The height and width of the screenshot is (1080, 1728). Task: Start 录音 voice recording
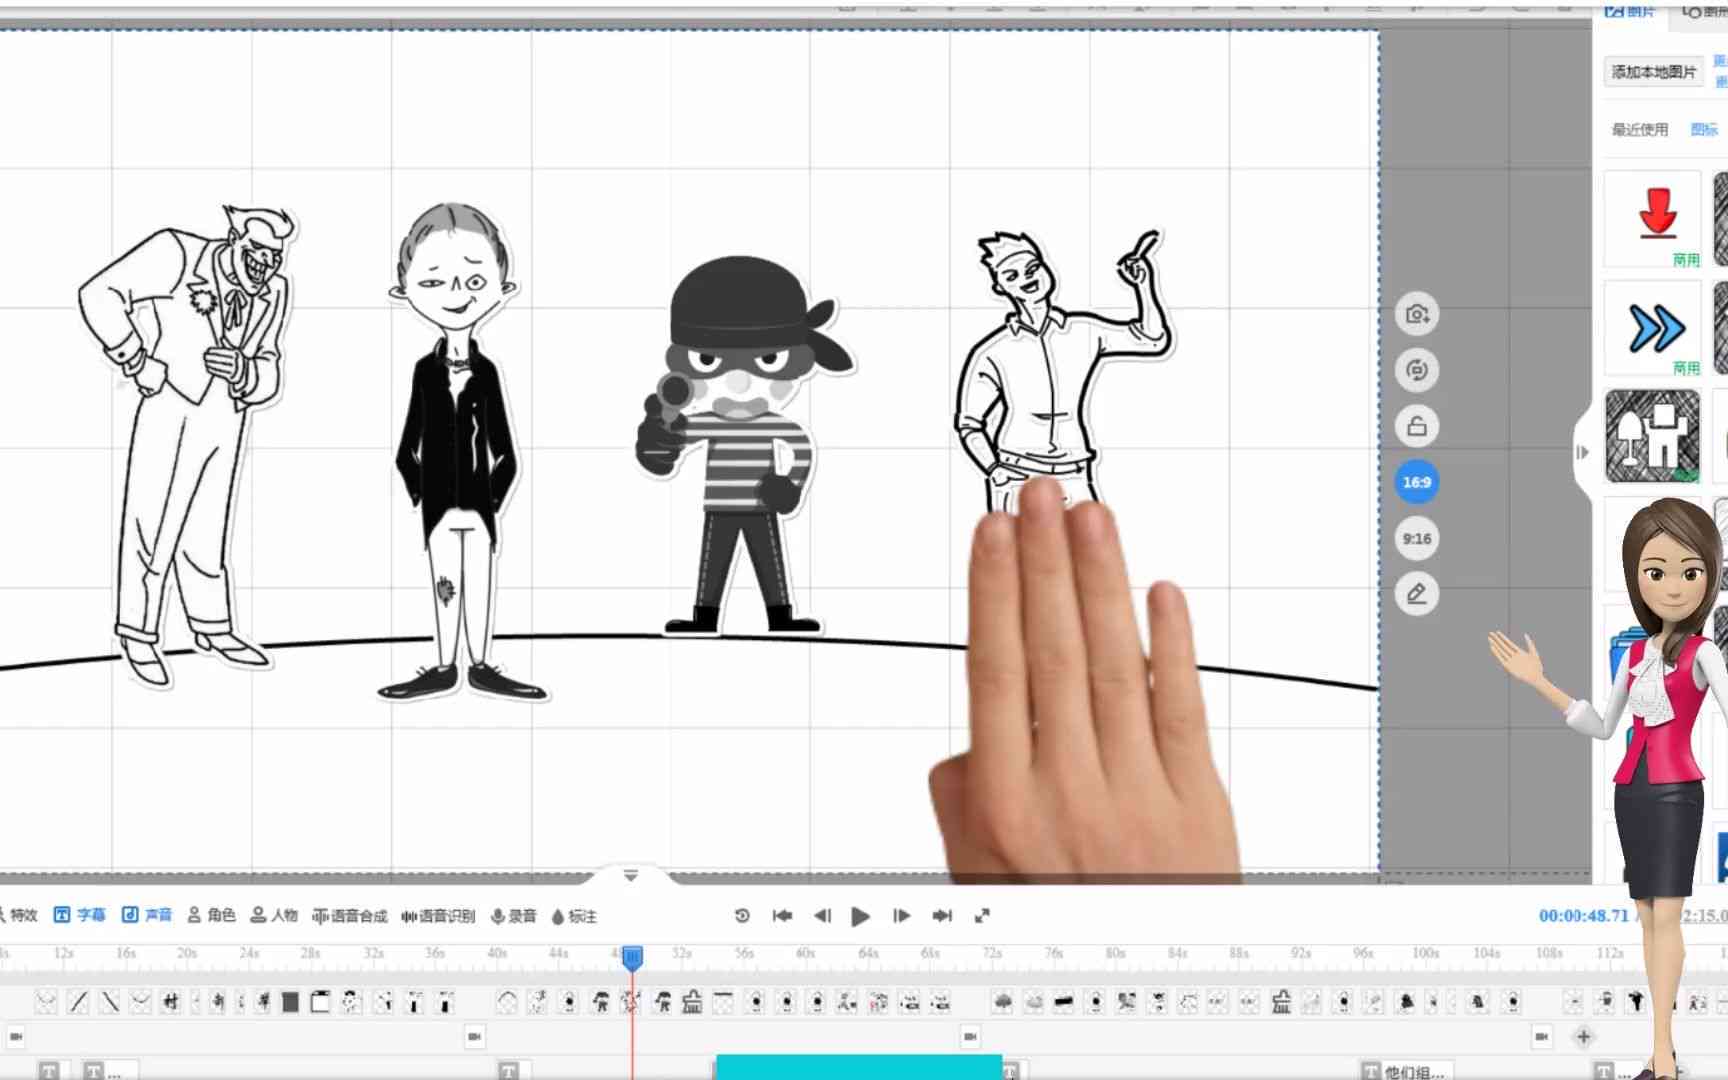pos(513,915)
